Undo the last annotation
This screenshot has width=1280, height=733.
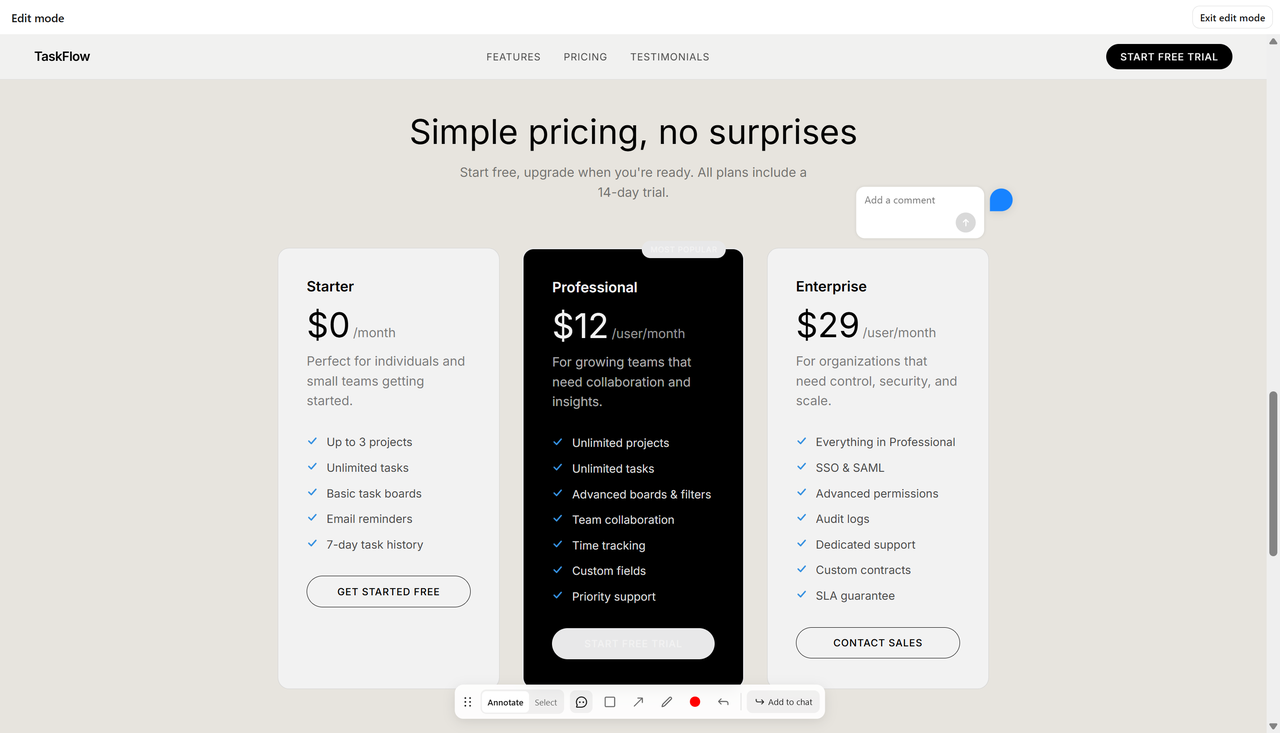[x=723, y=702]
